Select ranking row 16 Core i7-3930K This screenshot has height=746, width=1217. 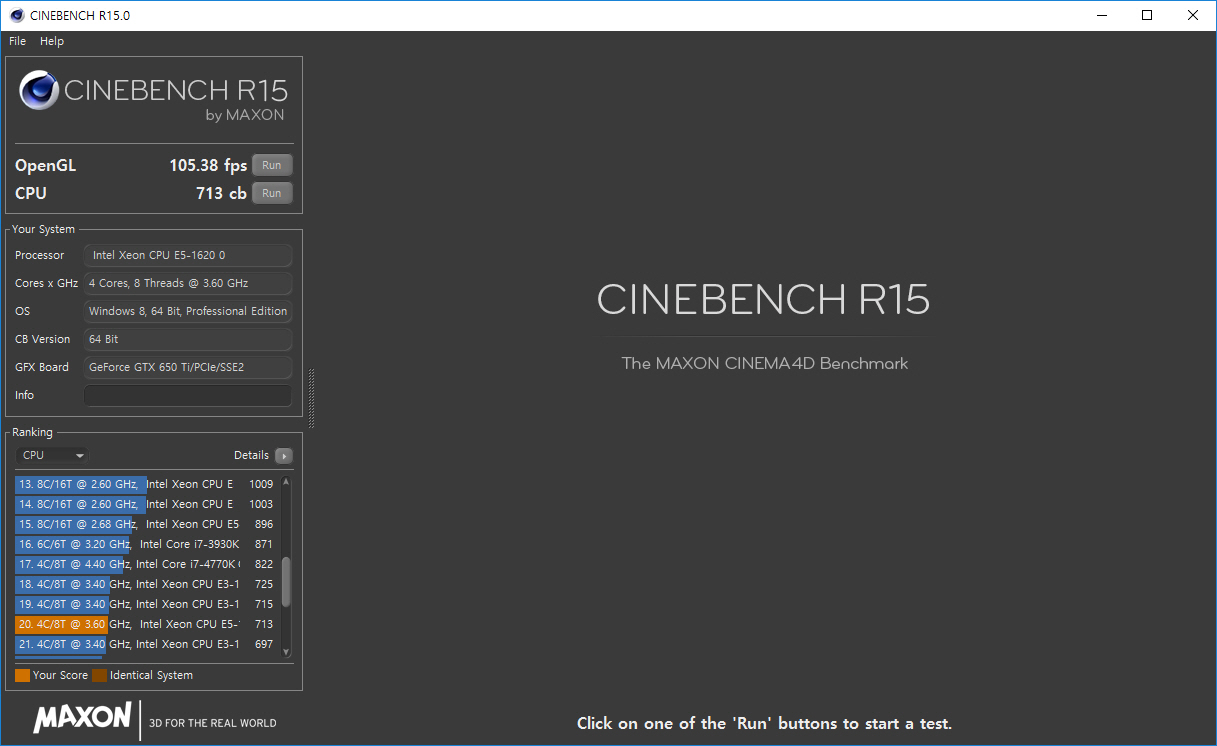(x=146, y=544)
